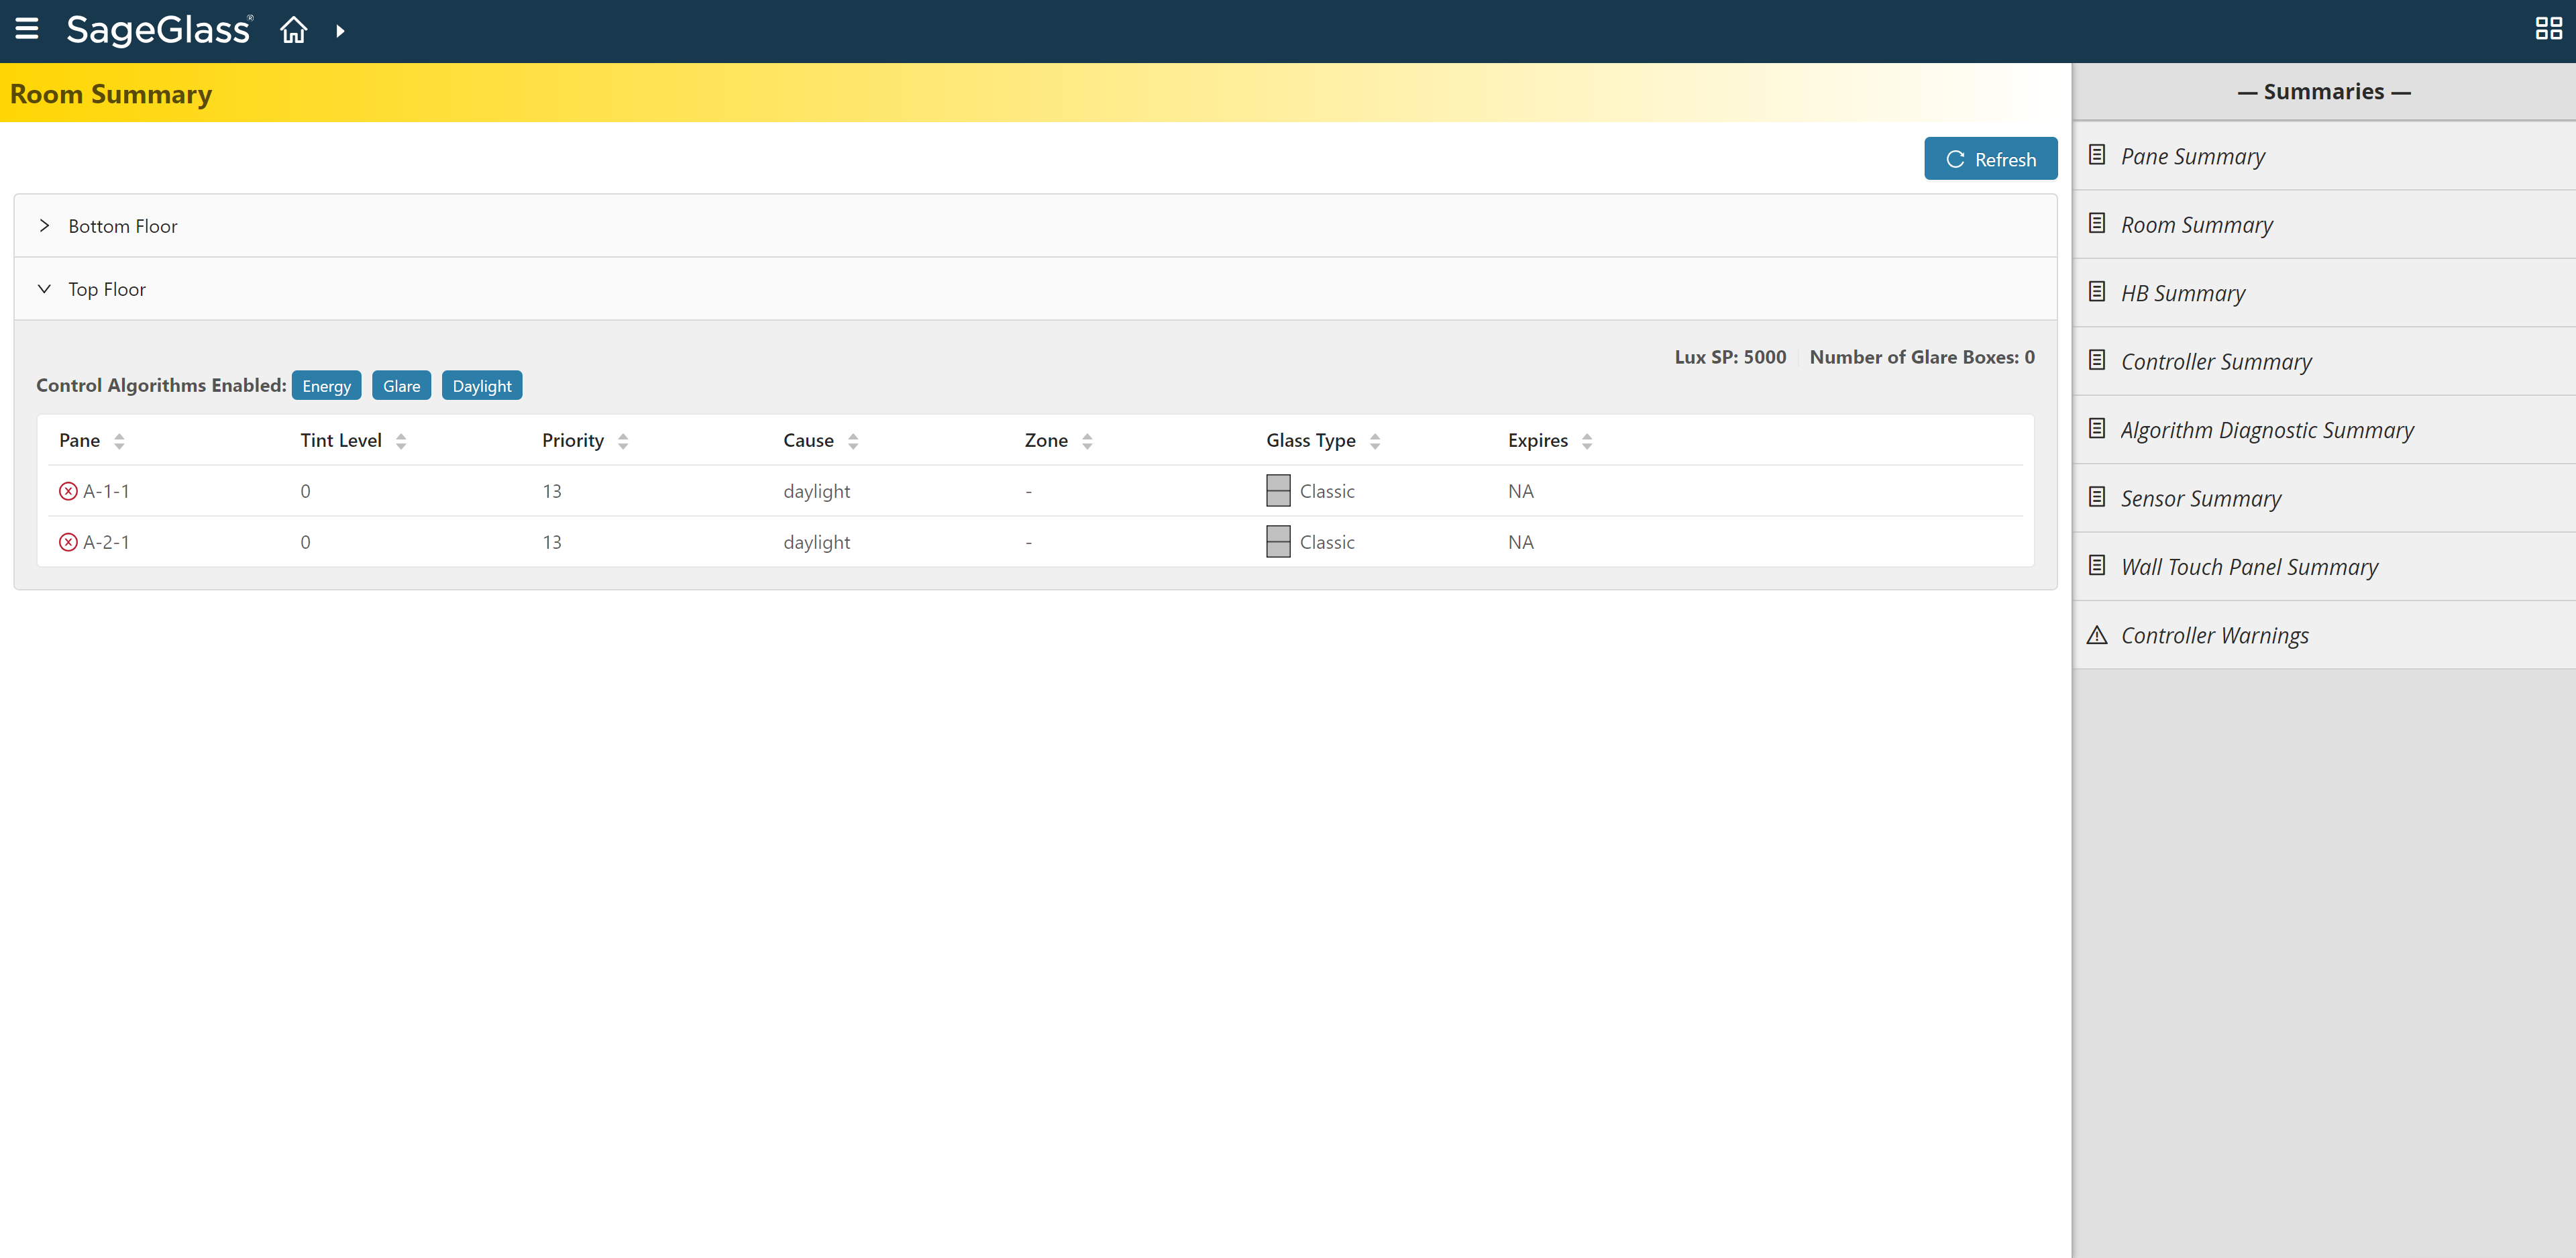Sort the table by Tint Level
The width and height of the screenshot is (2576, 1258).
pos(401,441)
